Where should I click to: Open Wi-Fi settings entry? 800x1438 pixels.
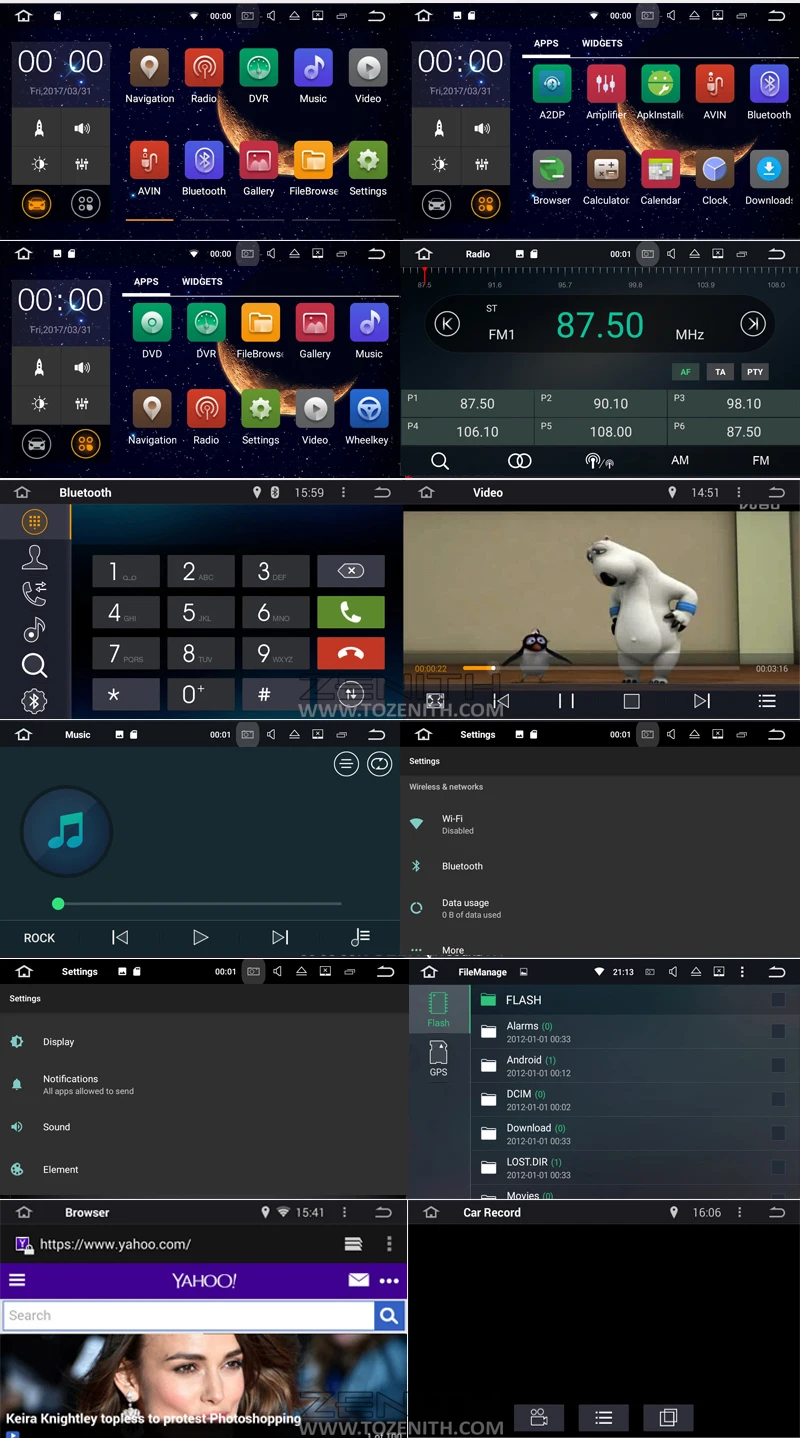(x=600, y=824)
